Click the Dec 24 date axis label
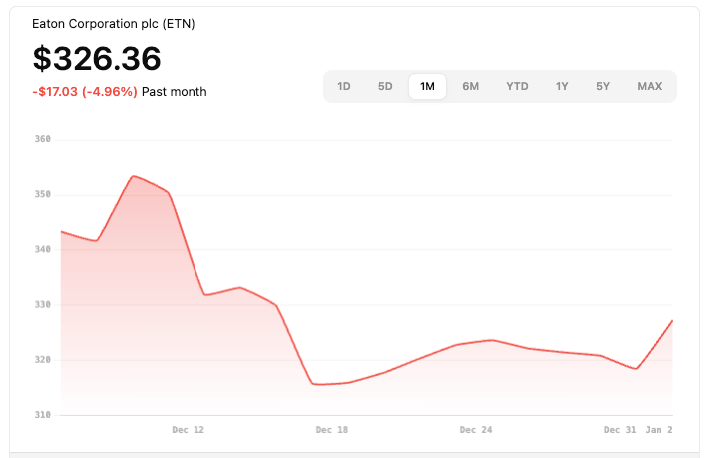Screen dimensions: 708x458 click(x=475, y=430)
